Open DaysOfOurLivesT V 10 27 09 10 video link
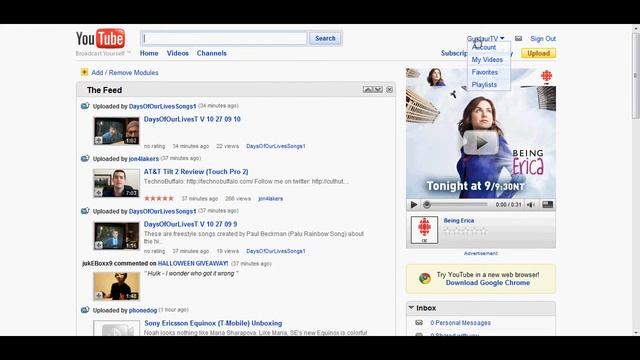 click(x=192, y=119)
